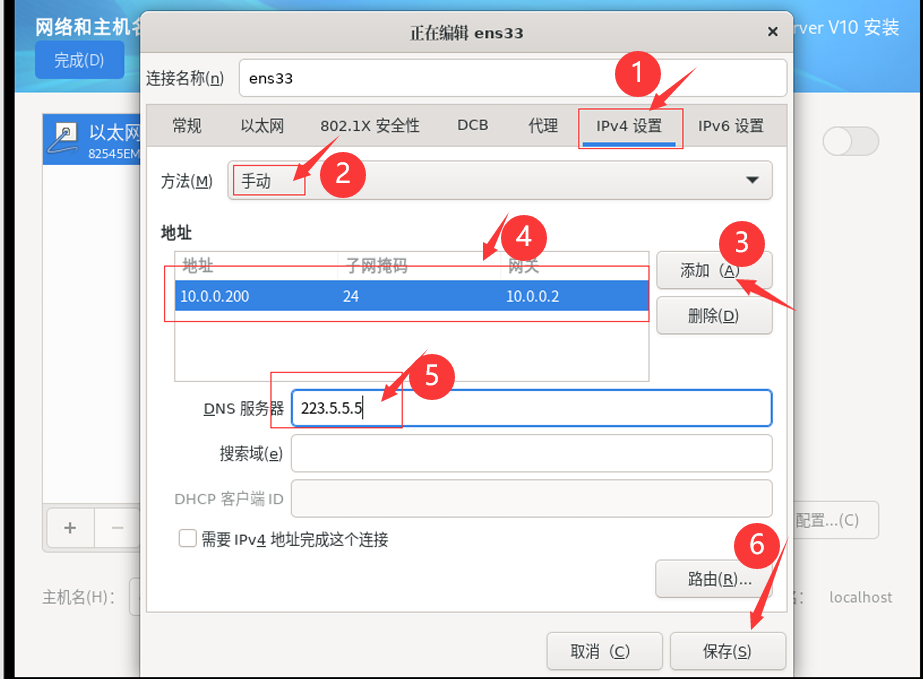
Task: Click the 保存 save button
Action: 728,651
